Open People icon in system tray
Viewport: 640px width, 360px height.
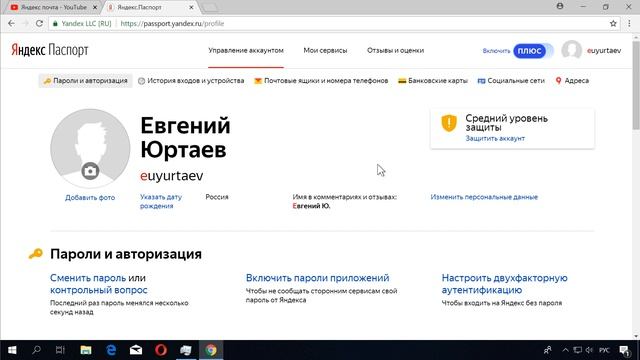coord(548,350)
